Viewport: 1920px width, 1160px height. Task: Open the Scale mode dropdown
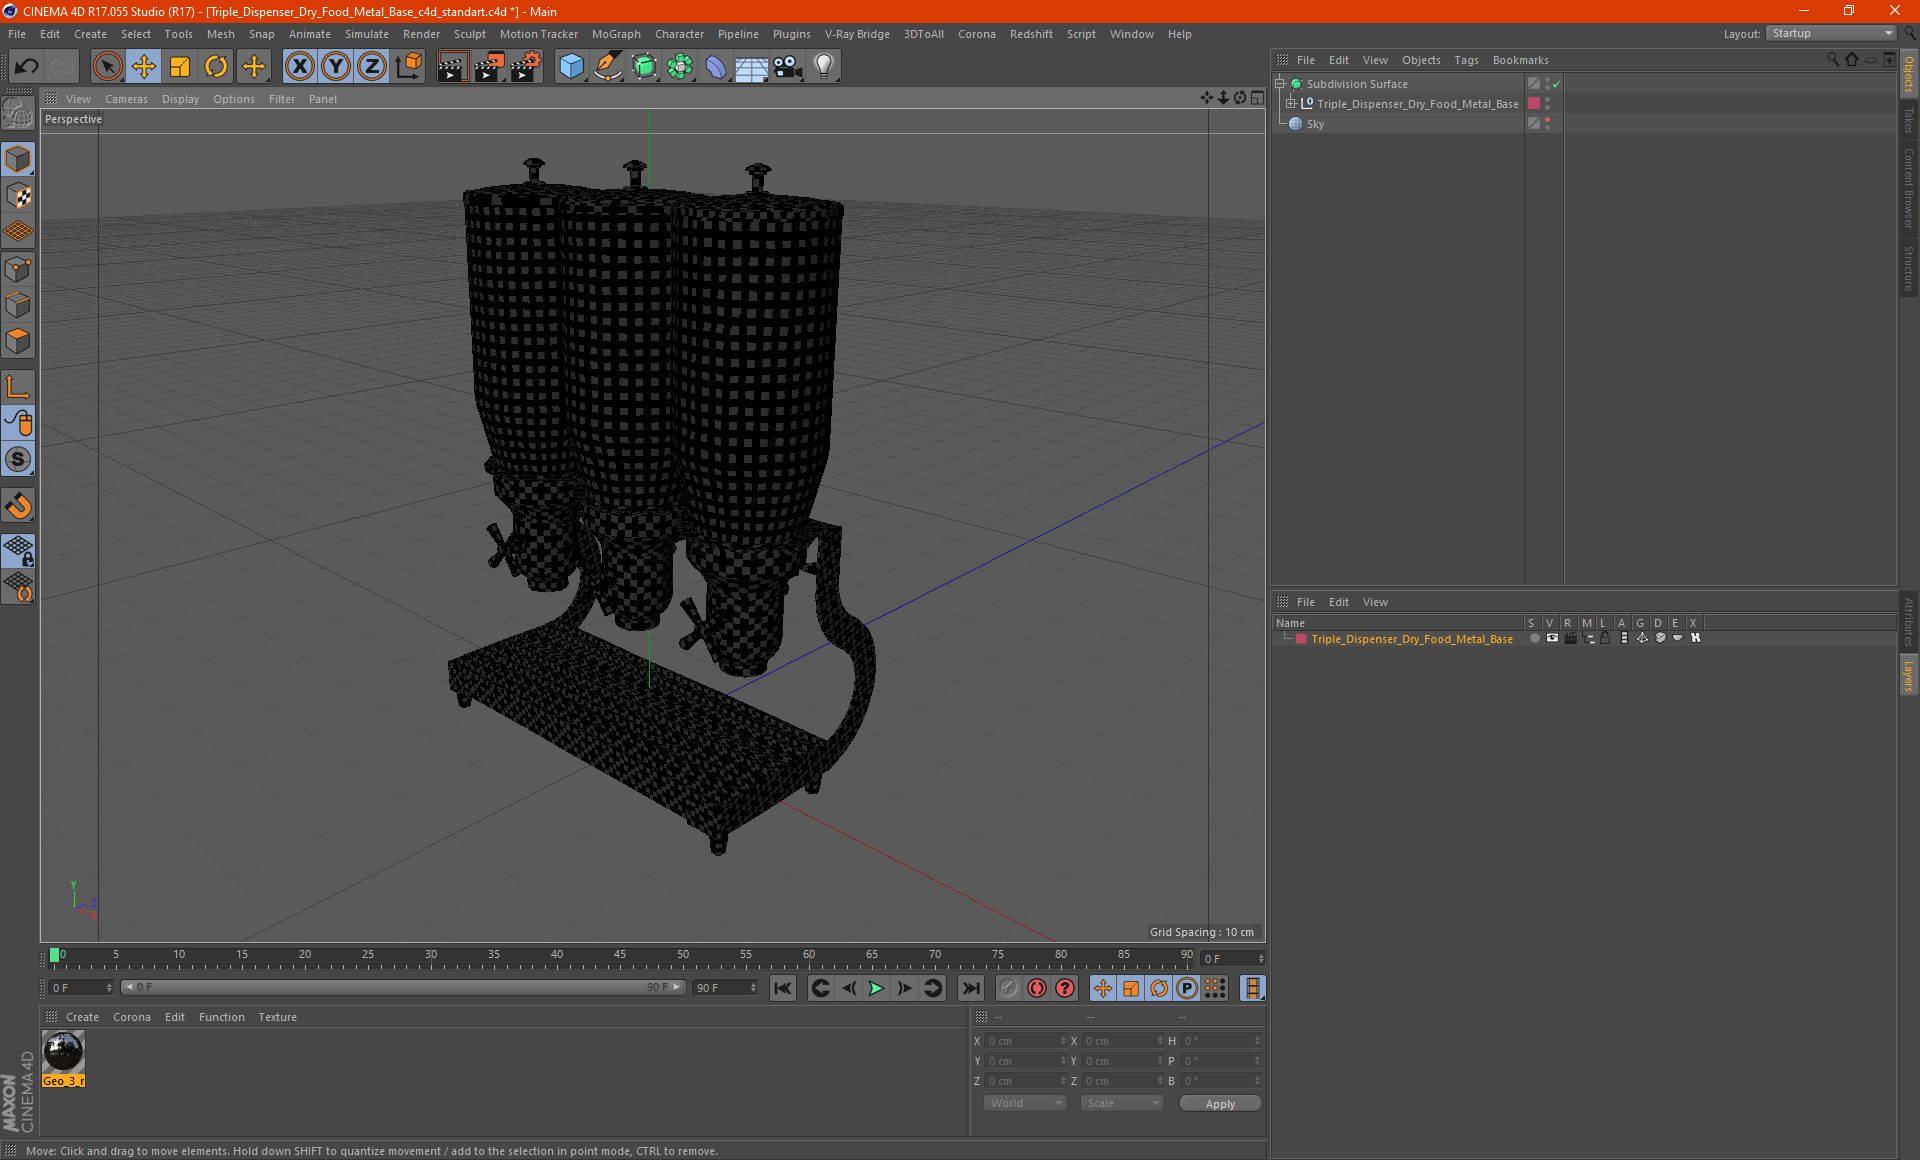tap(1122, 1103)
